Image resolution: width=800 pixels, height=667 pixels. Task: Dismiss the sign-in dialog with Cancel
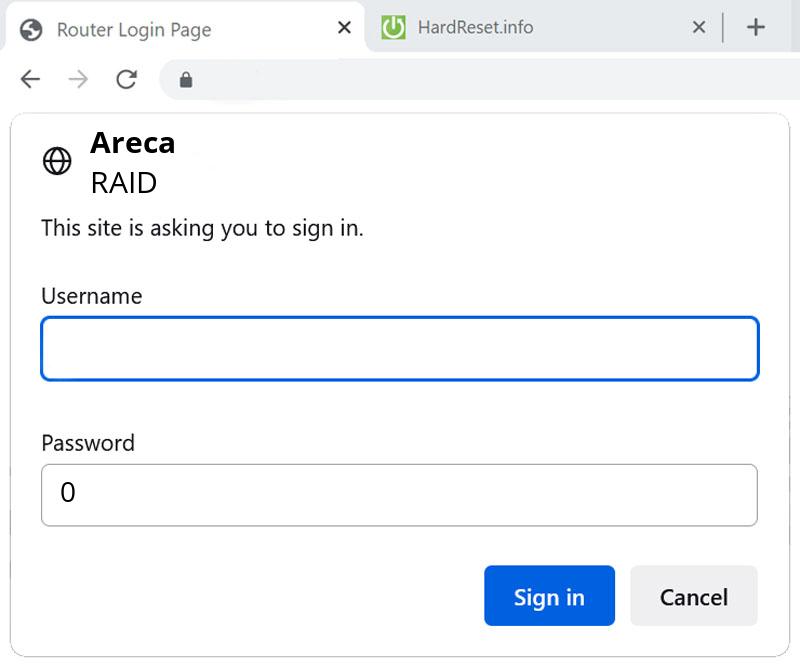coord(694,596)
